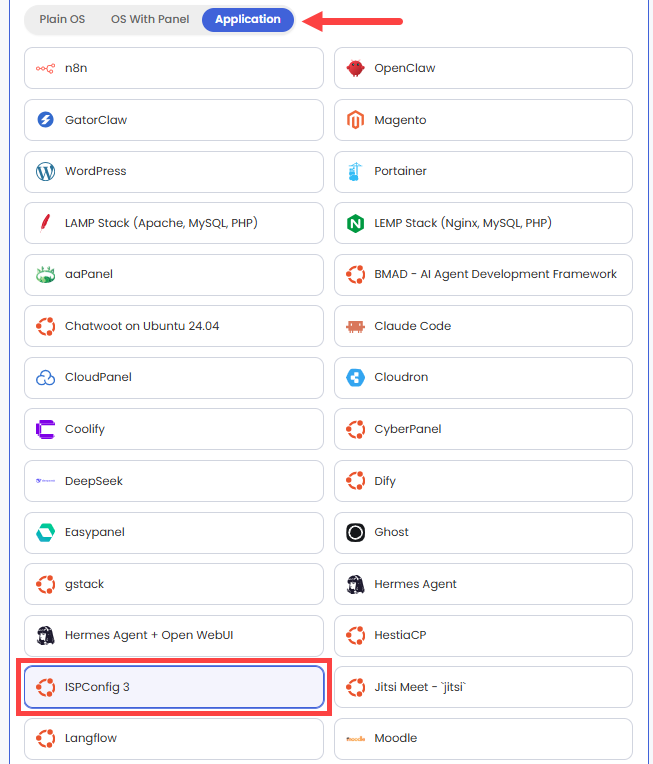Click the 'Dify' label text
The width and height of the screenshot is (653, 764).
point(385,481)
